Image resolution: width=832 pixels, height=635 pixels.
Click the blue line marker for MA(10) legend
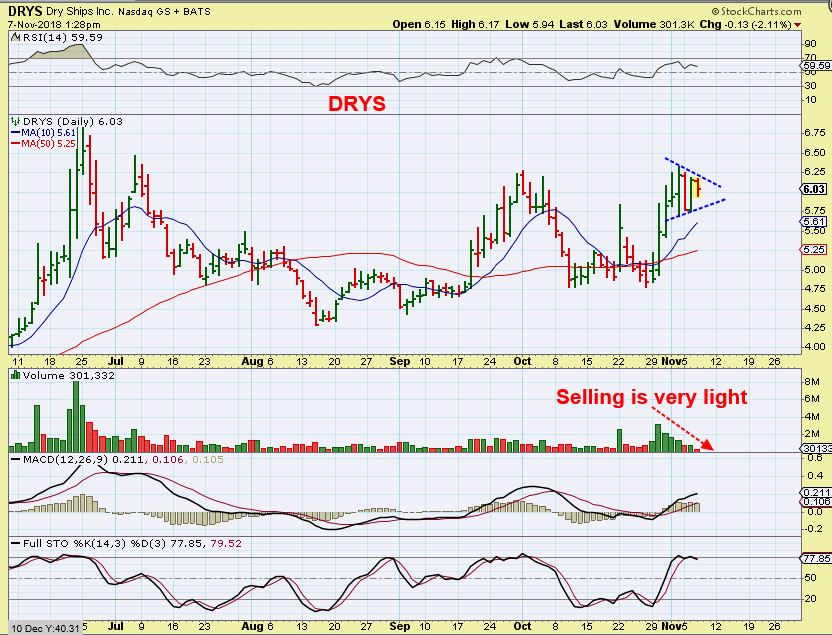pos(15,133)
